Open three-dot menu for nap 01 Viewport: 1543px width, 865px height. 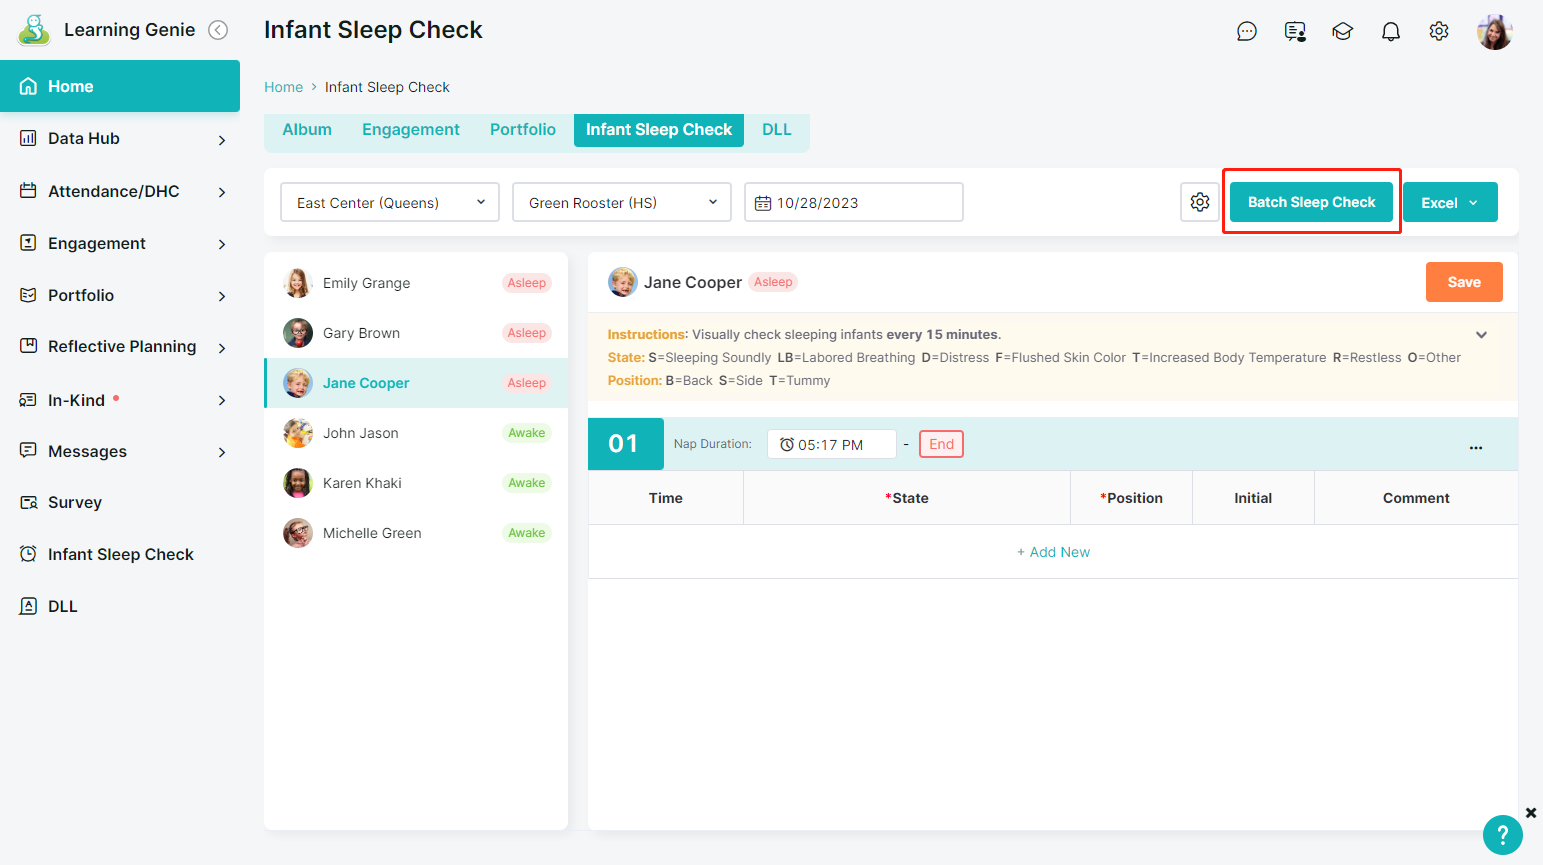pos(1475,447)
